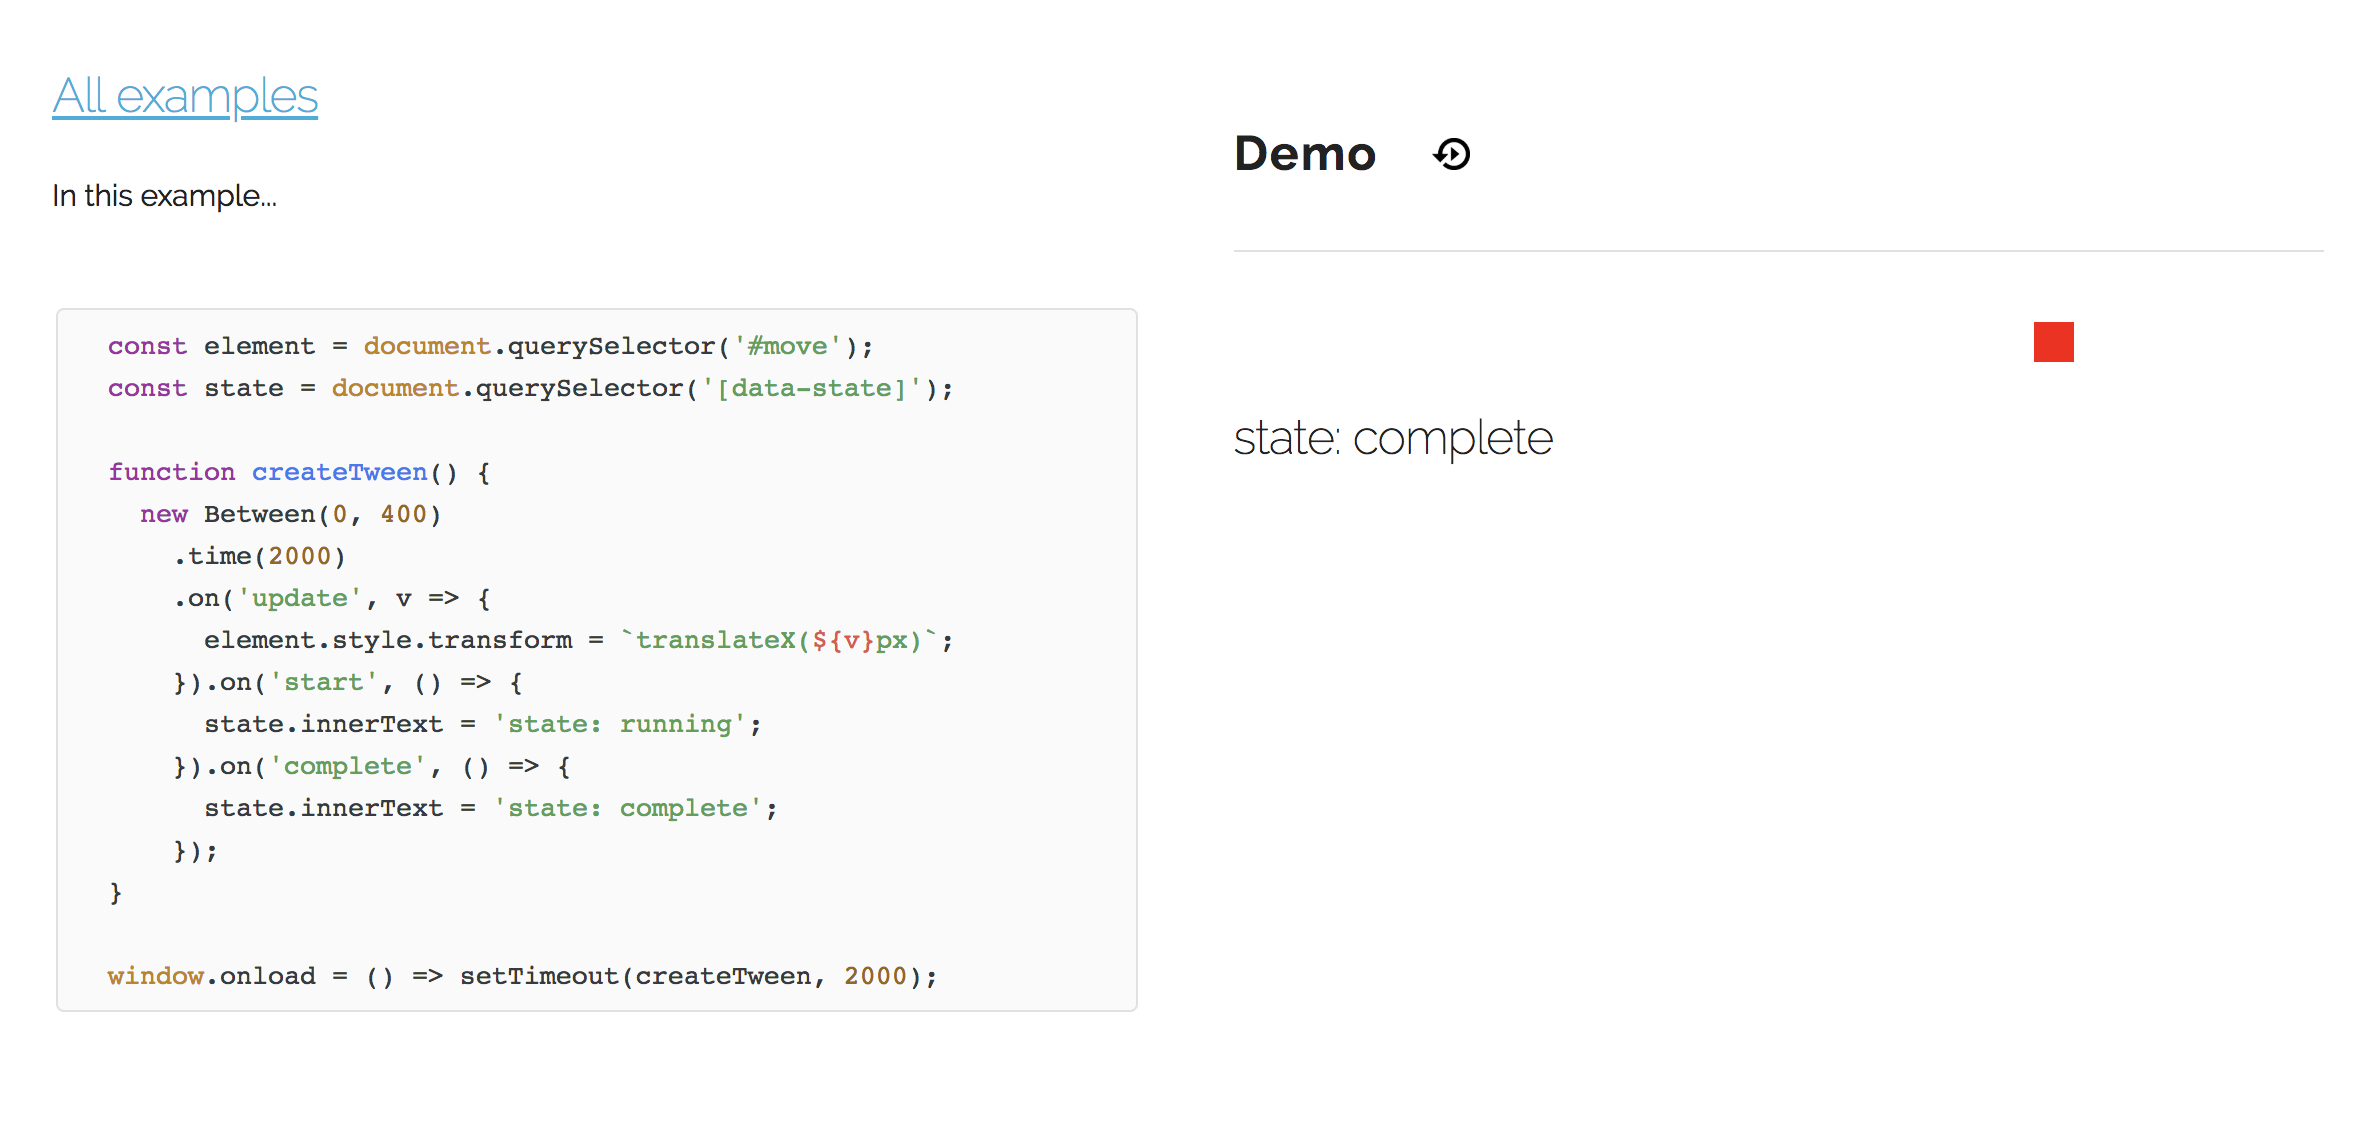Click the 'complete' event string in code
This screenshot has height=1148, width=2372.
pos(347,766)
